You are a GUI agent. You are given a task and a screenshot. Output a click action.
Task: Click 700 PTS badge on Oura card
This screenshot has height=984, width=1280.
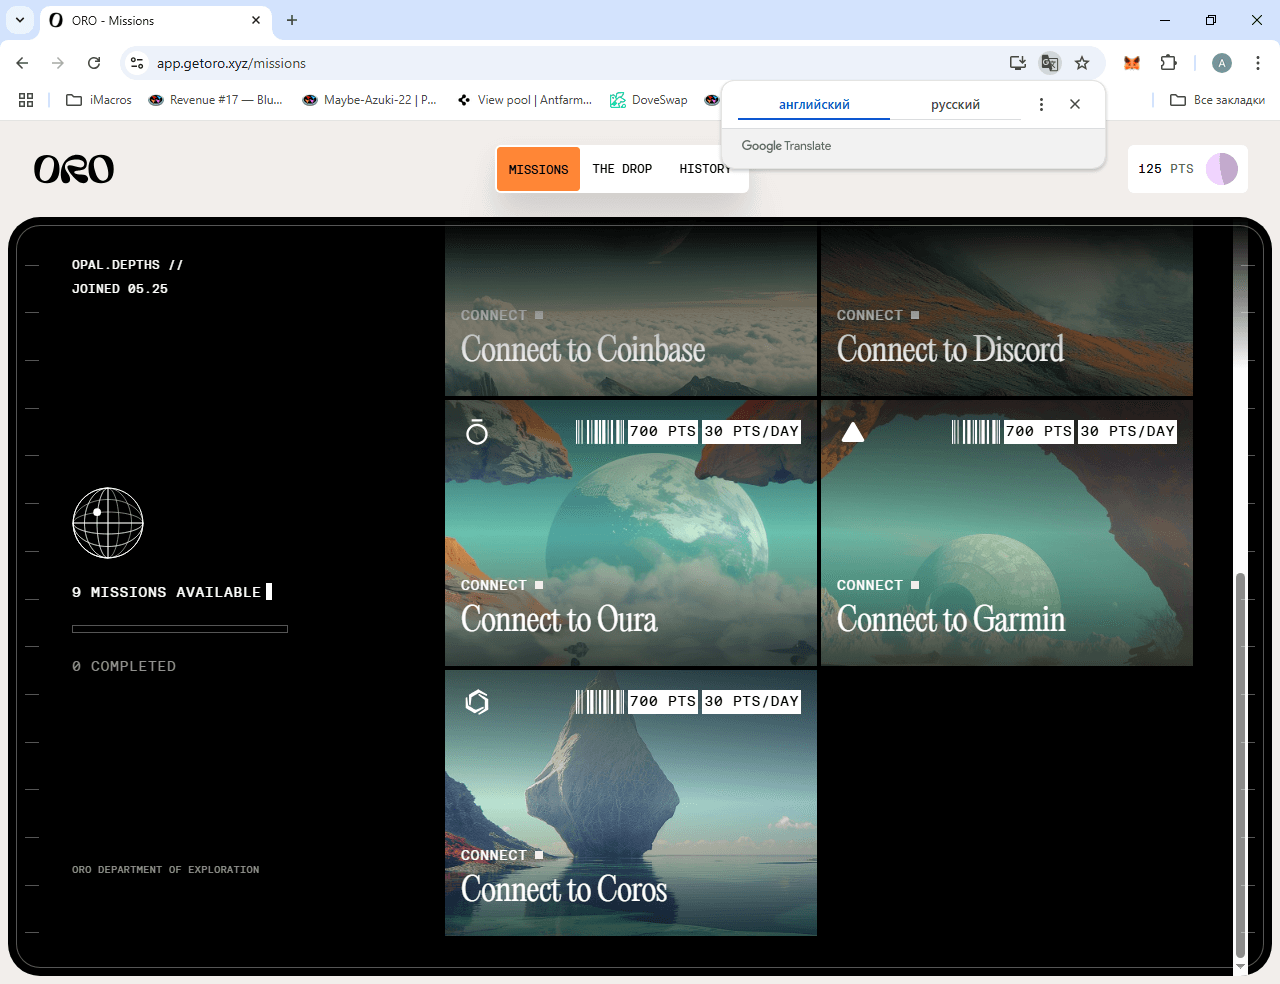[663, 431]
